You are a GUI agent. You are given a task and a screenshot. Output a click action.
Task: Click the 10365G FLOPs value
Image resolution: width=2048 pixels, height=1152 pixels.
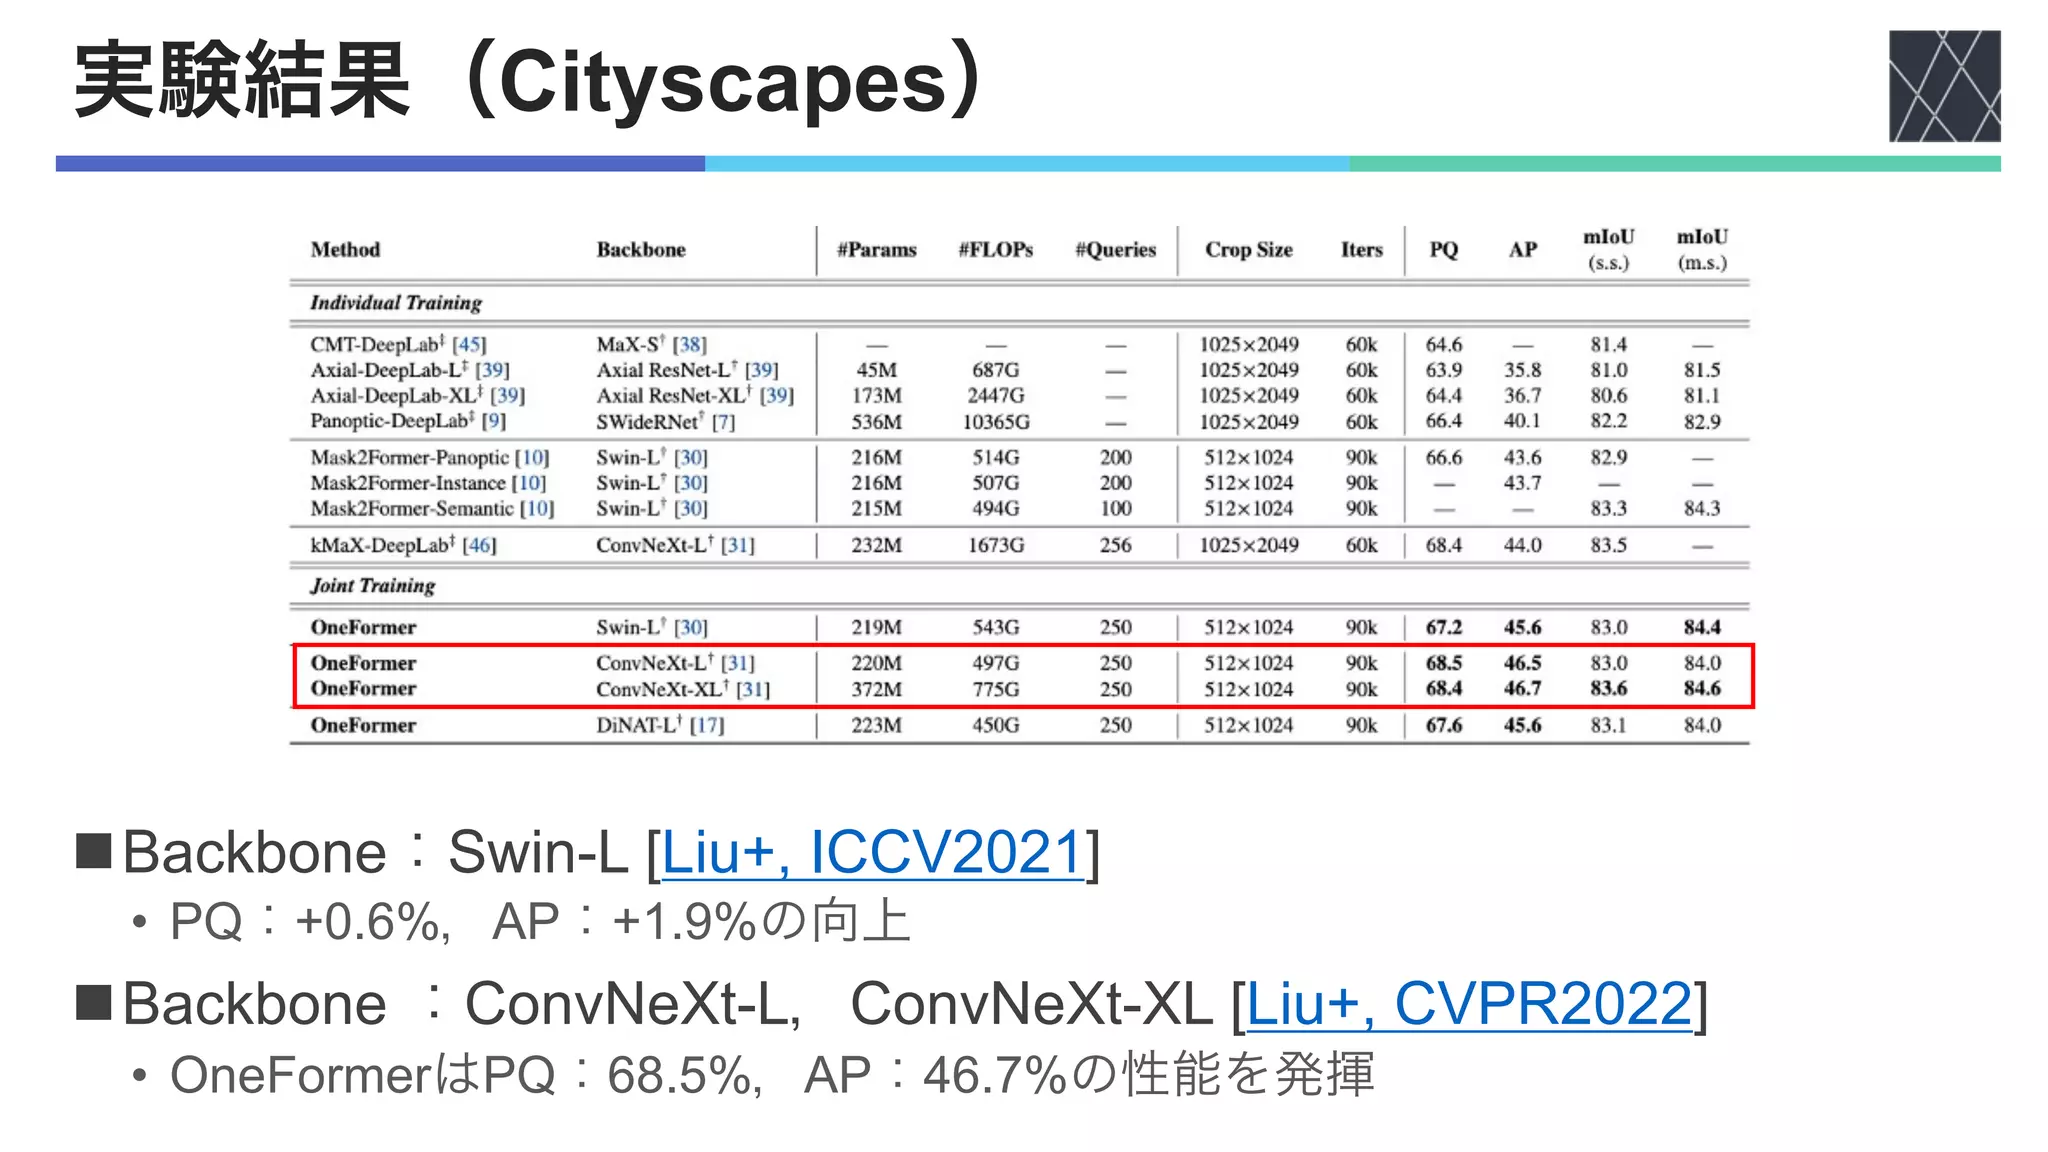tap(996, 422)
